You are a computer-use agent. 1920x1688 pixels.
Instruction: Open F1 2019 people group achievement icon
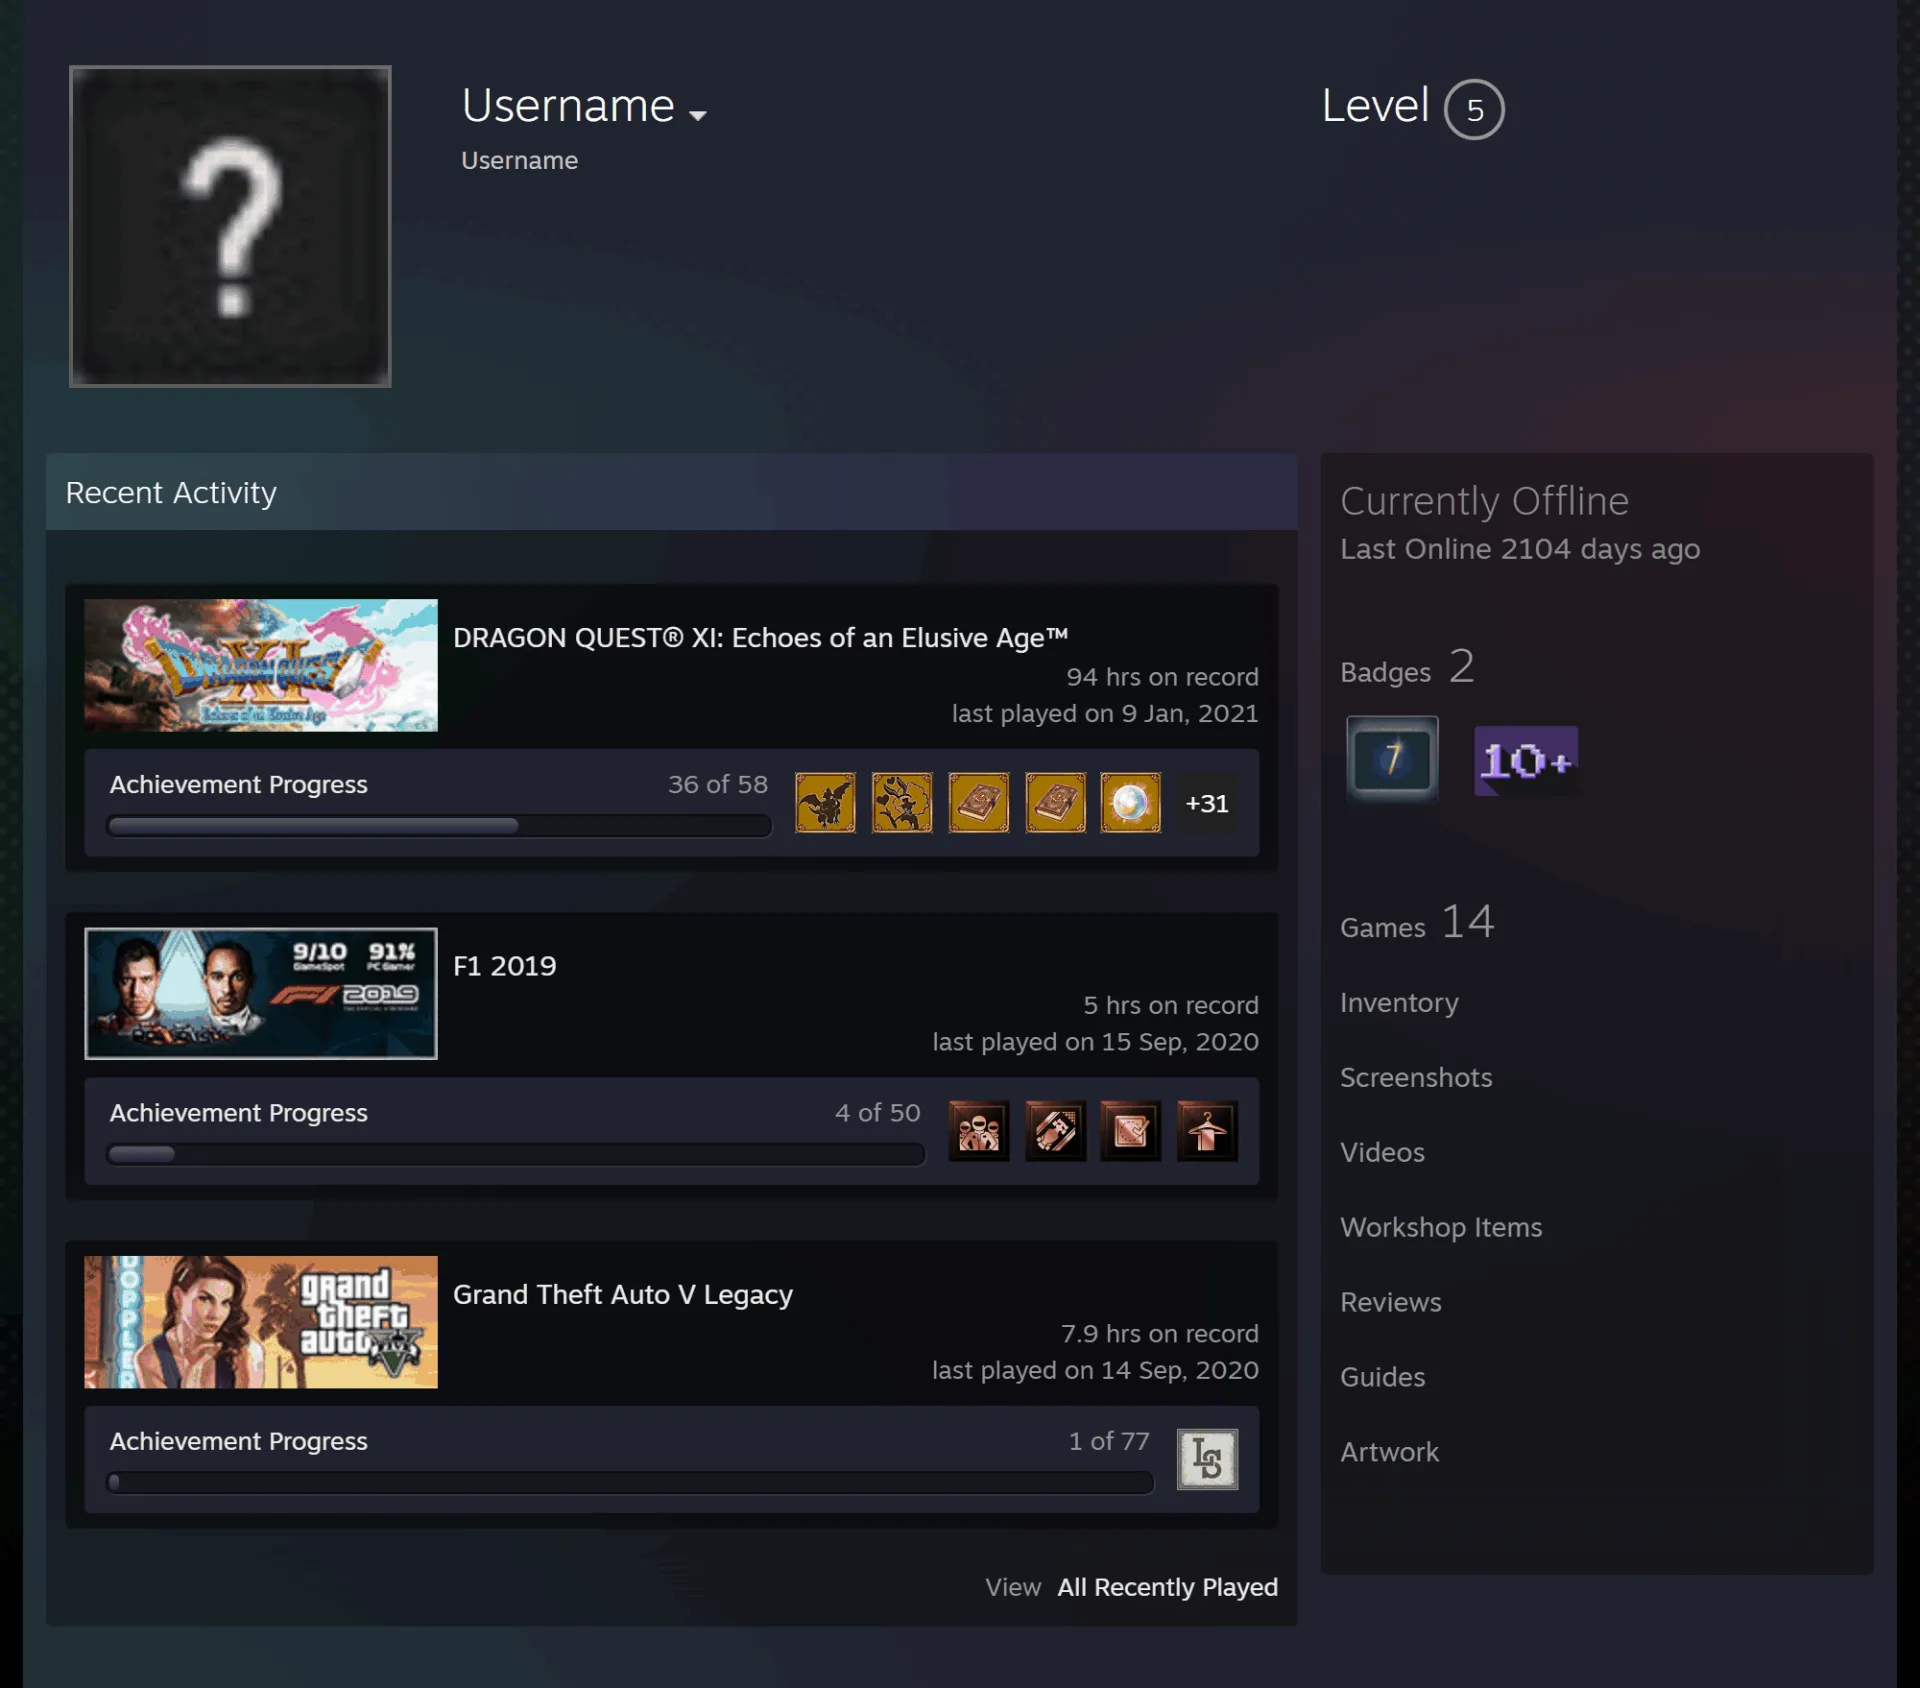pos(978,1131)
